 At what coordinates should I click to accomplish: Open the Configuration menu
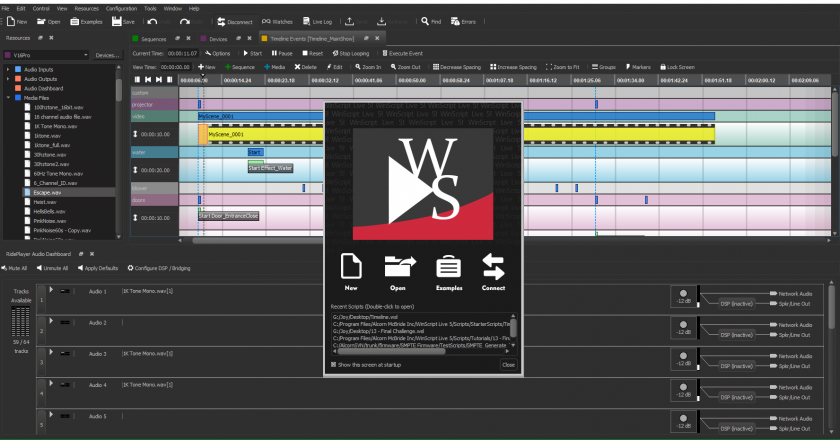click(x=121, y=9)
